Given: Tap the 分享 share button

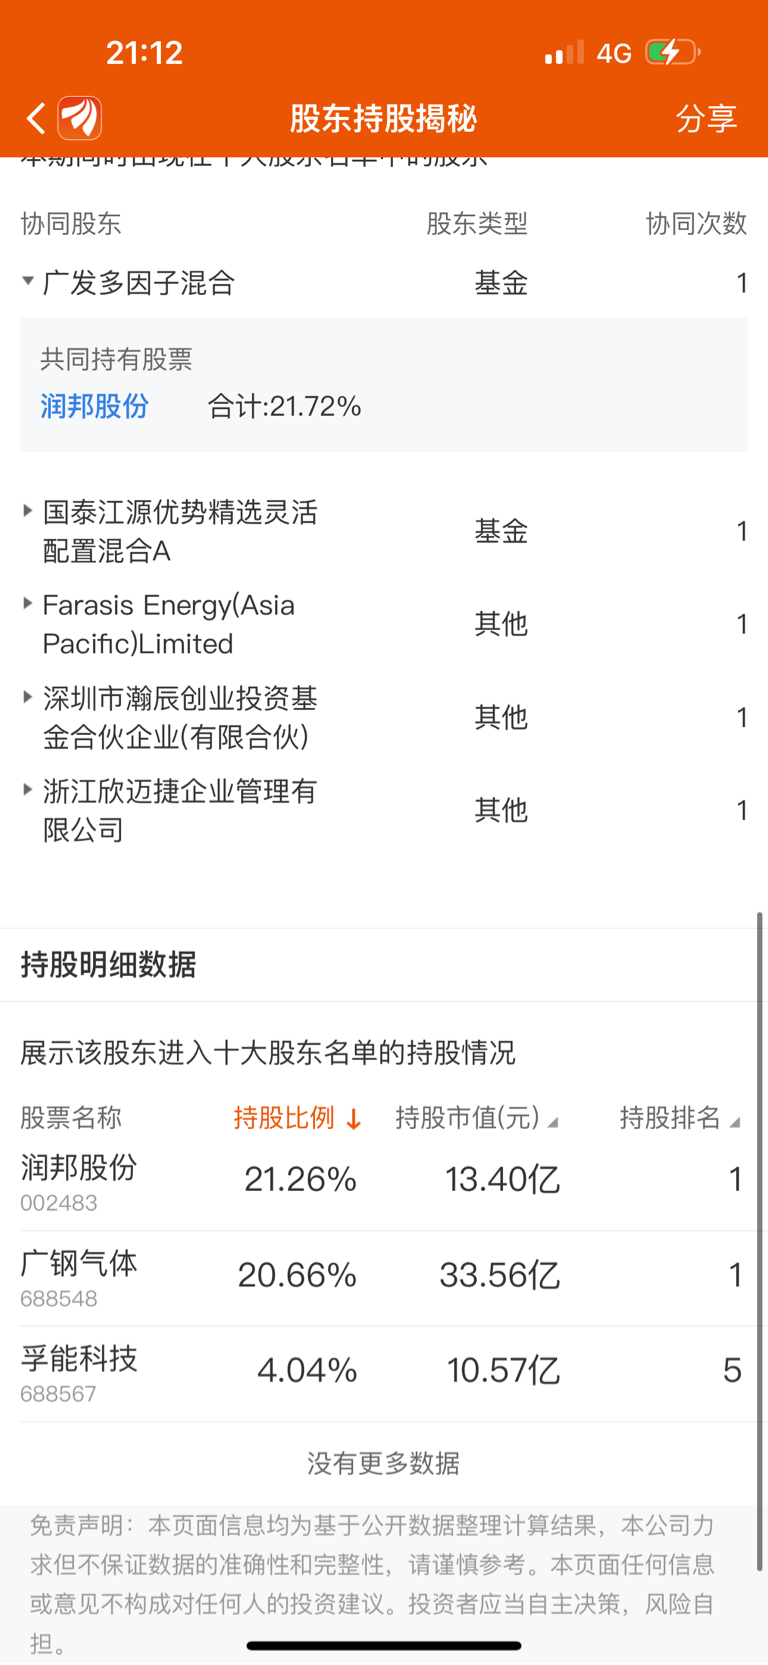Looking at the screenshot, I should (x=706, y=119).
